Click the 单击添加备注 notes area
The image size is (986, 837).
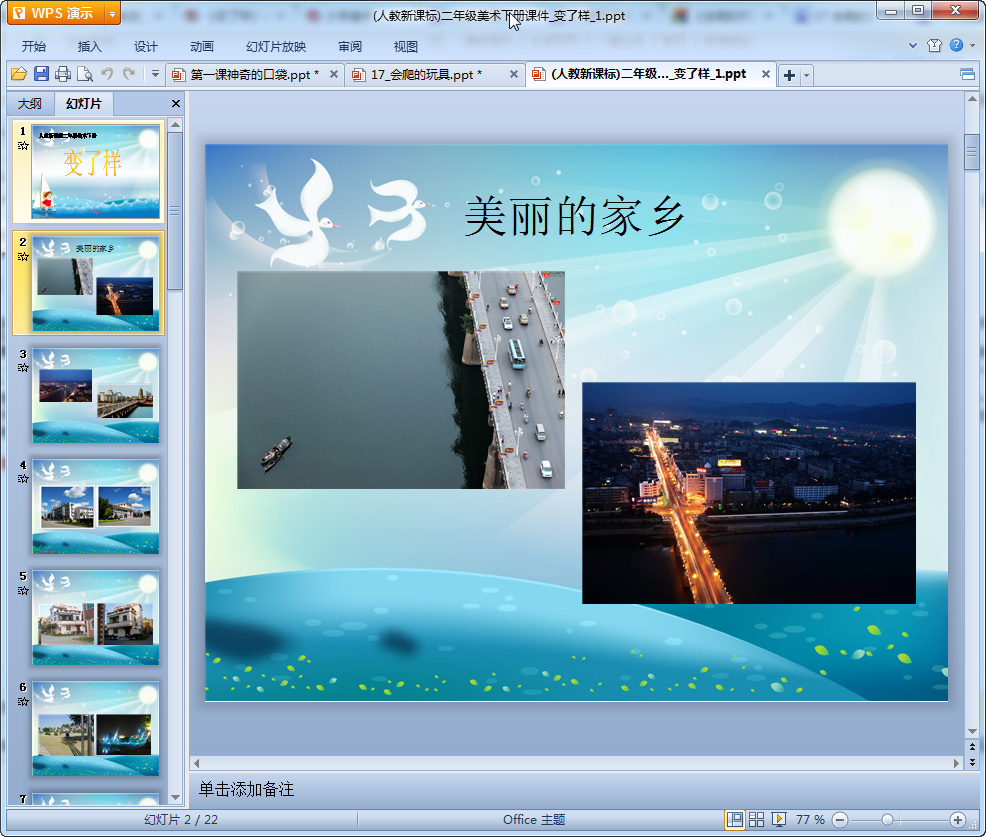[x=246, y=790]
